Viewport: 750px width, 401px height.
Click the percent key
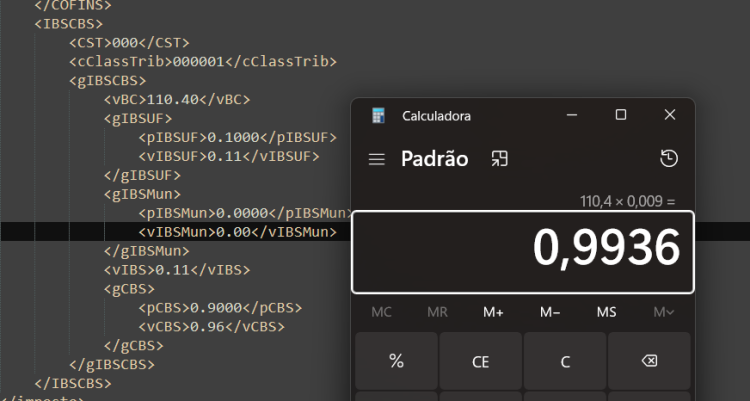click(x=397, y=361)
